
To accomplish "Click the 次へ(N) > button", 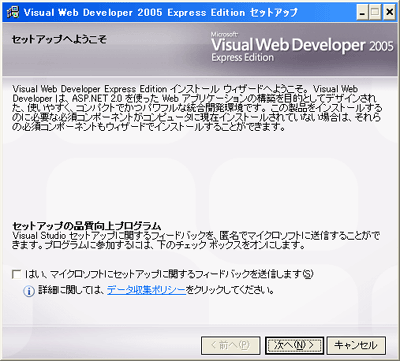I will point(294,345).
